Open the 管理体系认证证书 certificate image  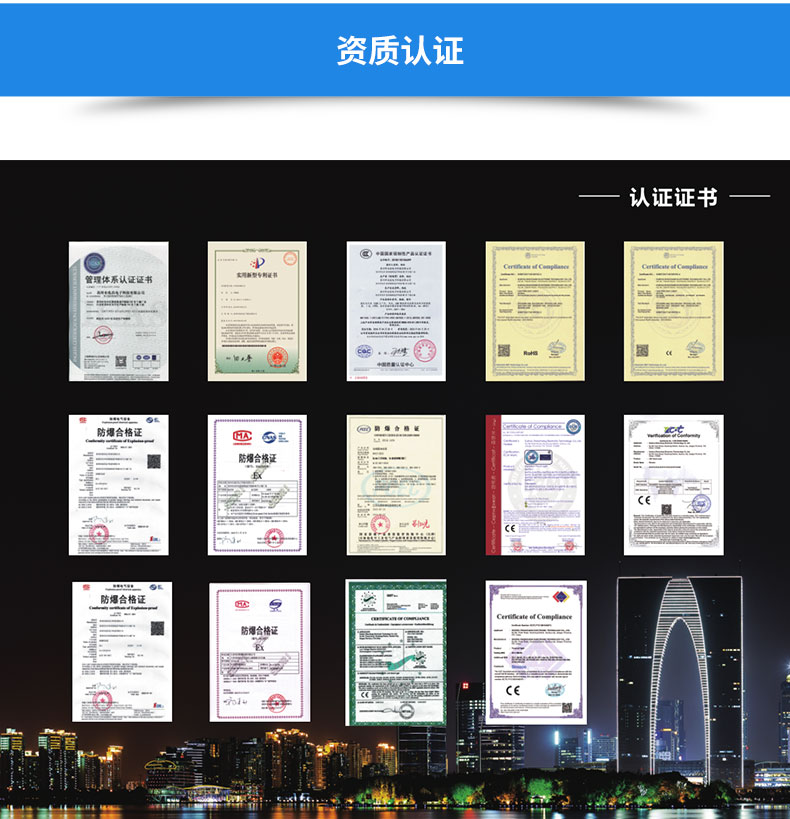tap(119, 311)
